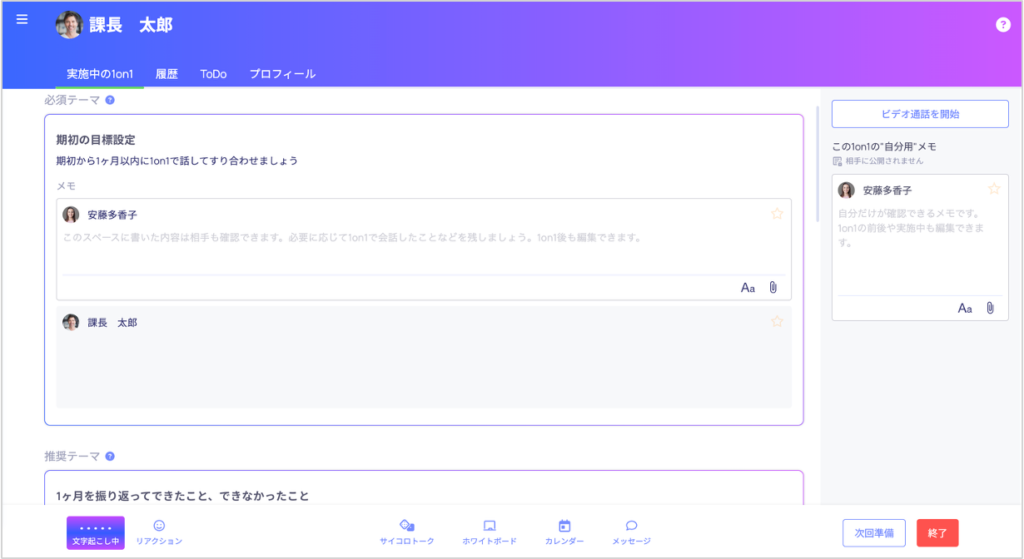Image resolution: width=1024 pixels, height=559 pixels.
Task: Open text formatting in private memo
Action: coord(965,308)
